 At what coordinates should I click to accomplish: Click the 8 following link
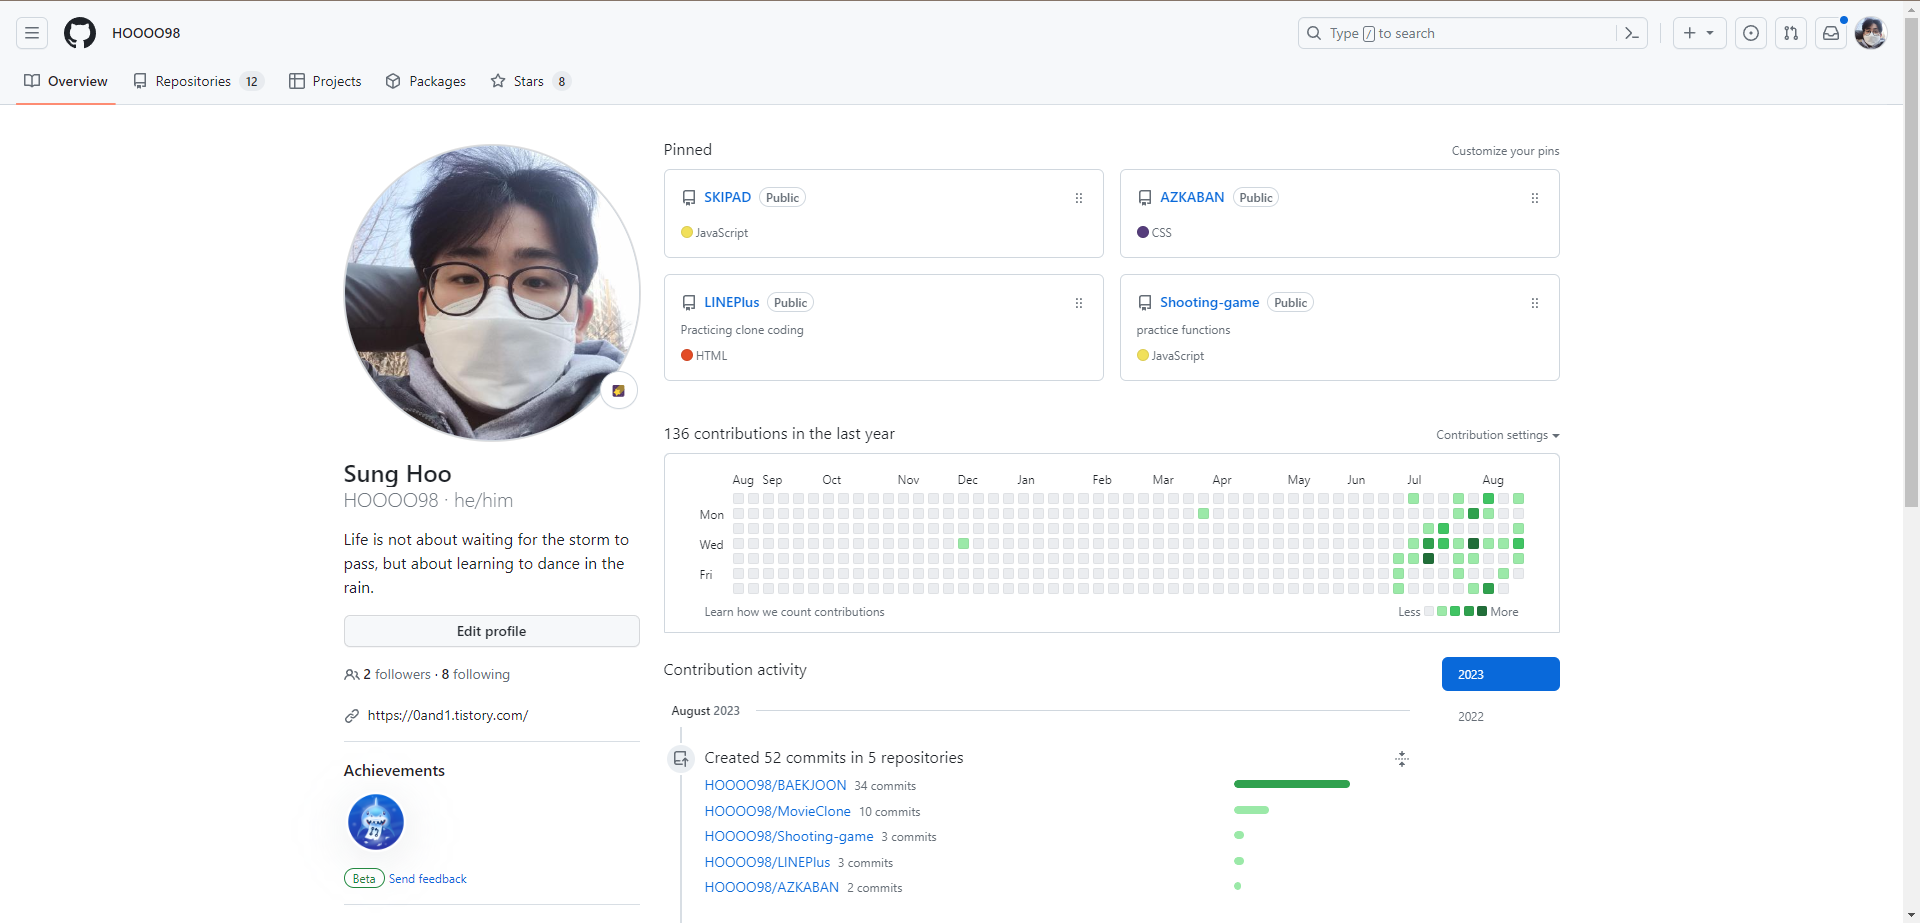[476, 675]
